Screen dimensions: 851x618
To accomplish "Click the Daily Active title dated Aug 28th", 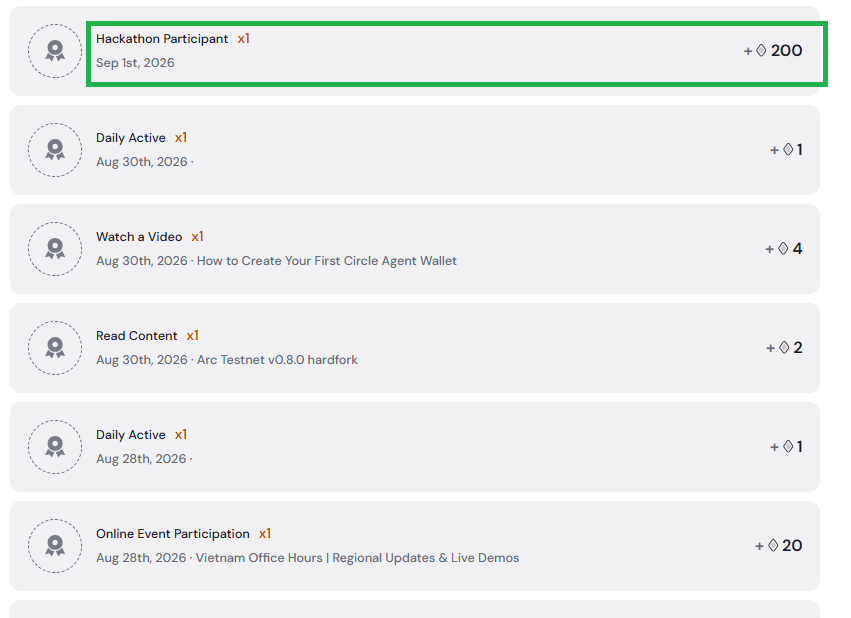I will (131, 435).
